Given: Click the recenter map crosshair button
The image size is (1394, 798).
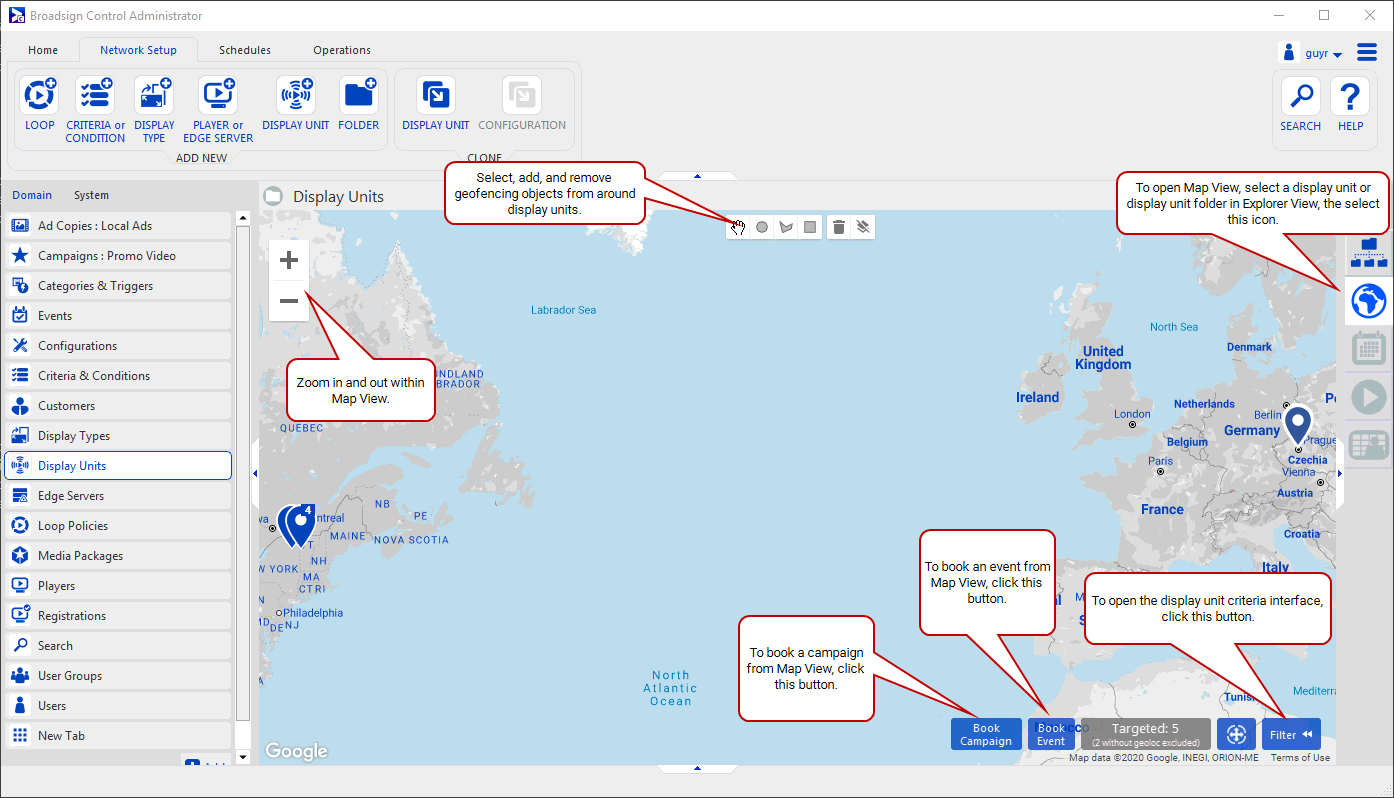Looking at the screenshot, I should 1236,735.
